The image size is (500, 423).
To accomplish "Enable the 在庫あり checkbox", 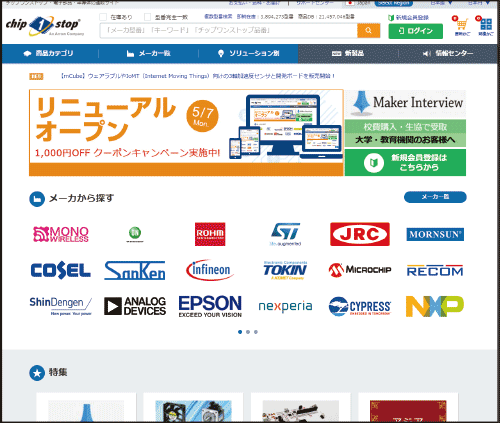I will (x=103, y=17).
